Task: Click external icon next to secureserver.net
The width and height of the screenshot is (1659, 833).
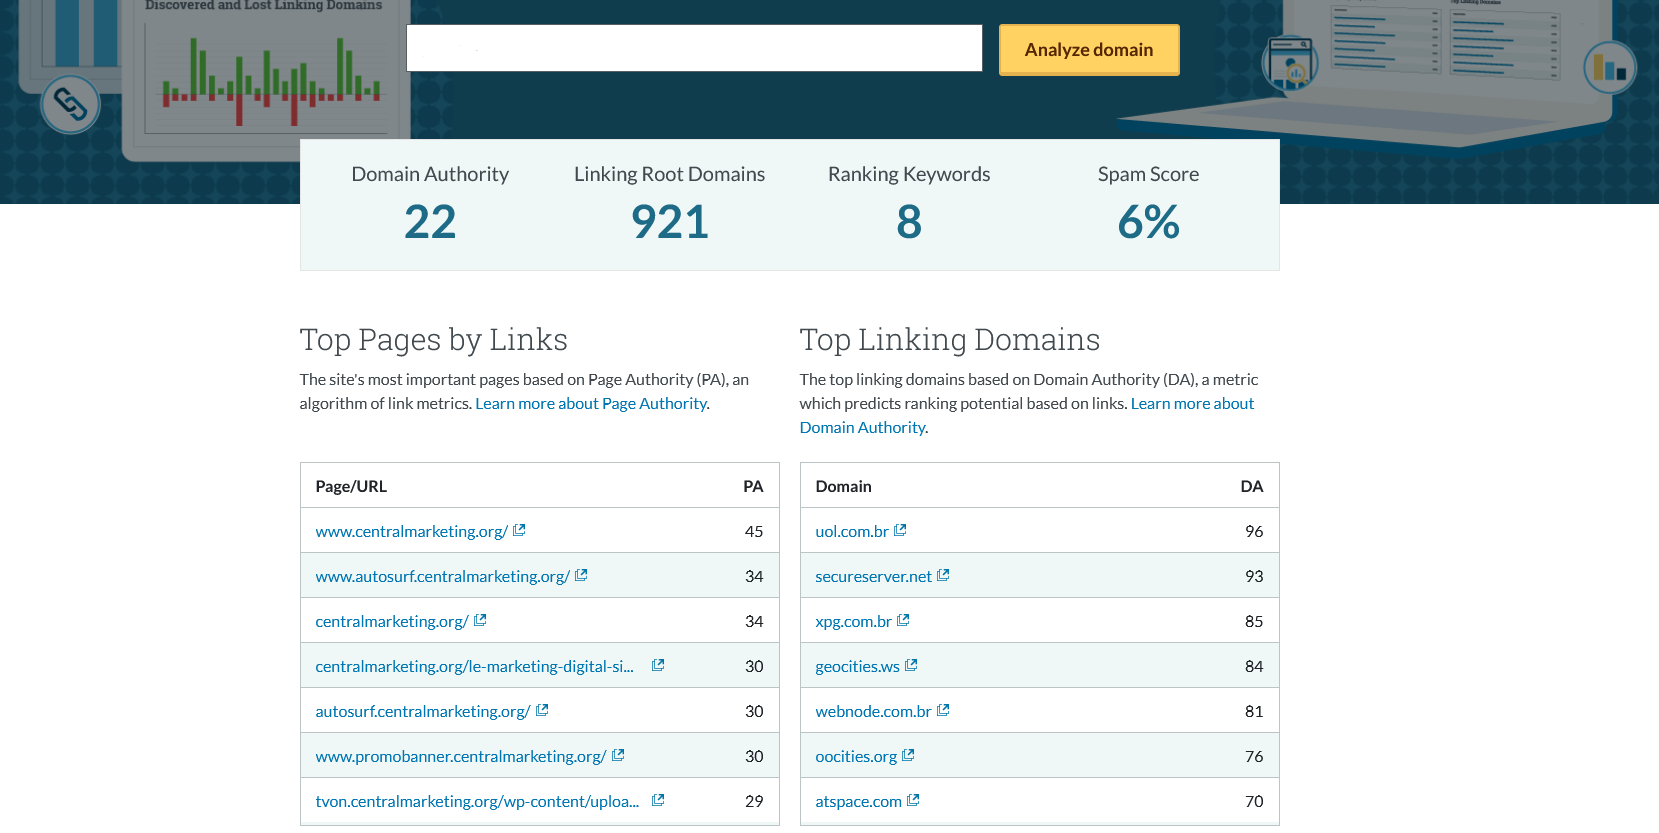Action: click(x=943, y=575)
